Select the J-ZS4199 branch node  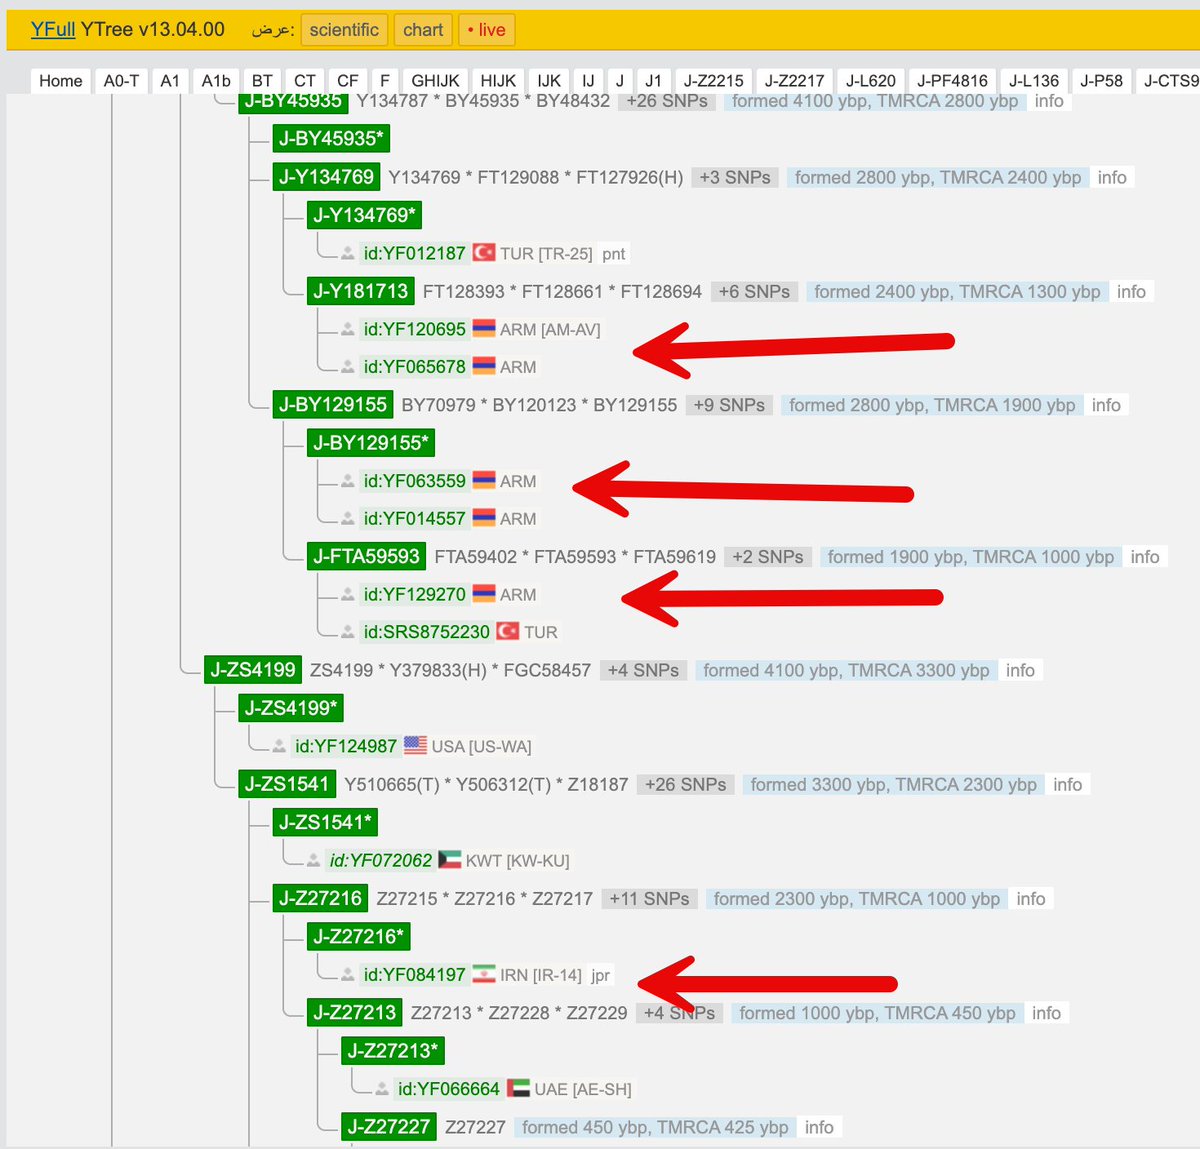[253, 670]
